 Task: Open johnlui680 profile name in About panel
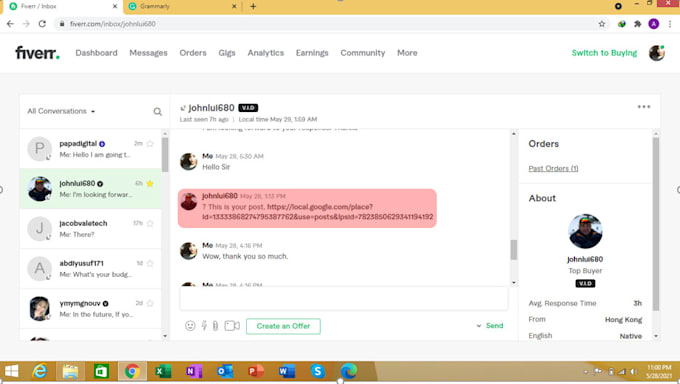pos(585,259)
